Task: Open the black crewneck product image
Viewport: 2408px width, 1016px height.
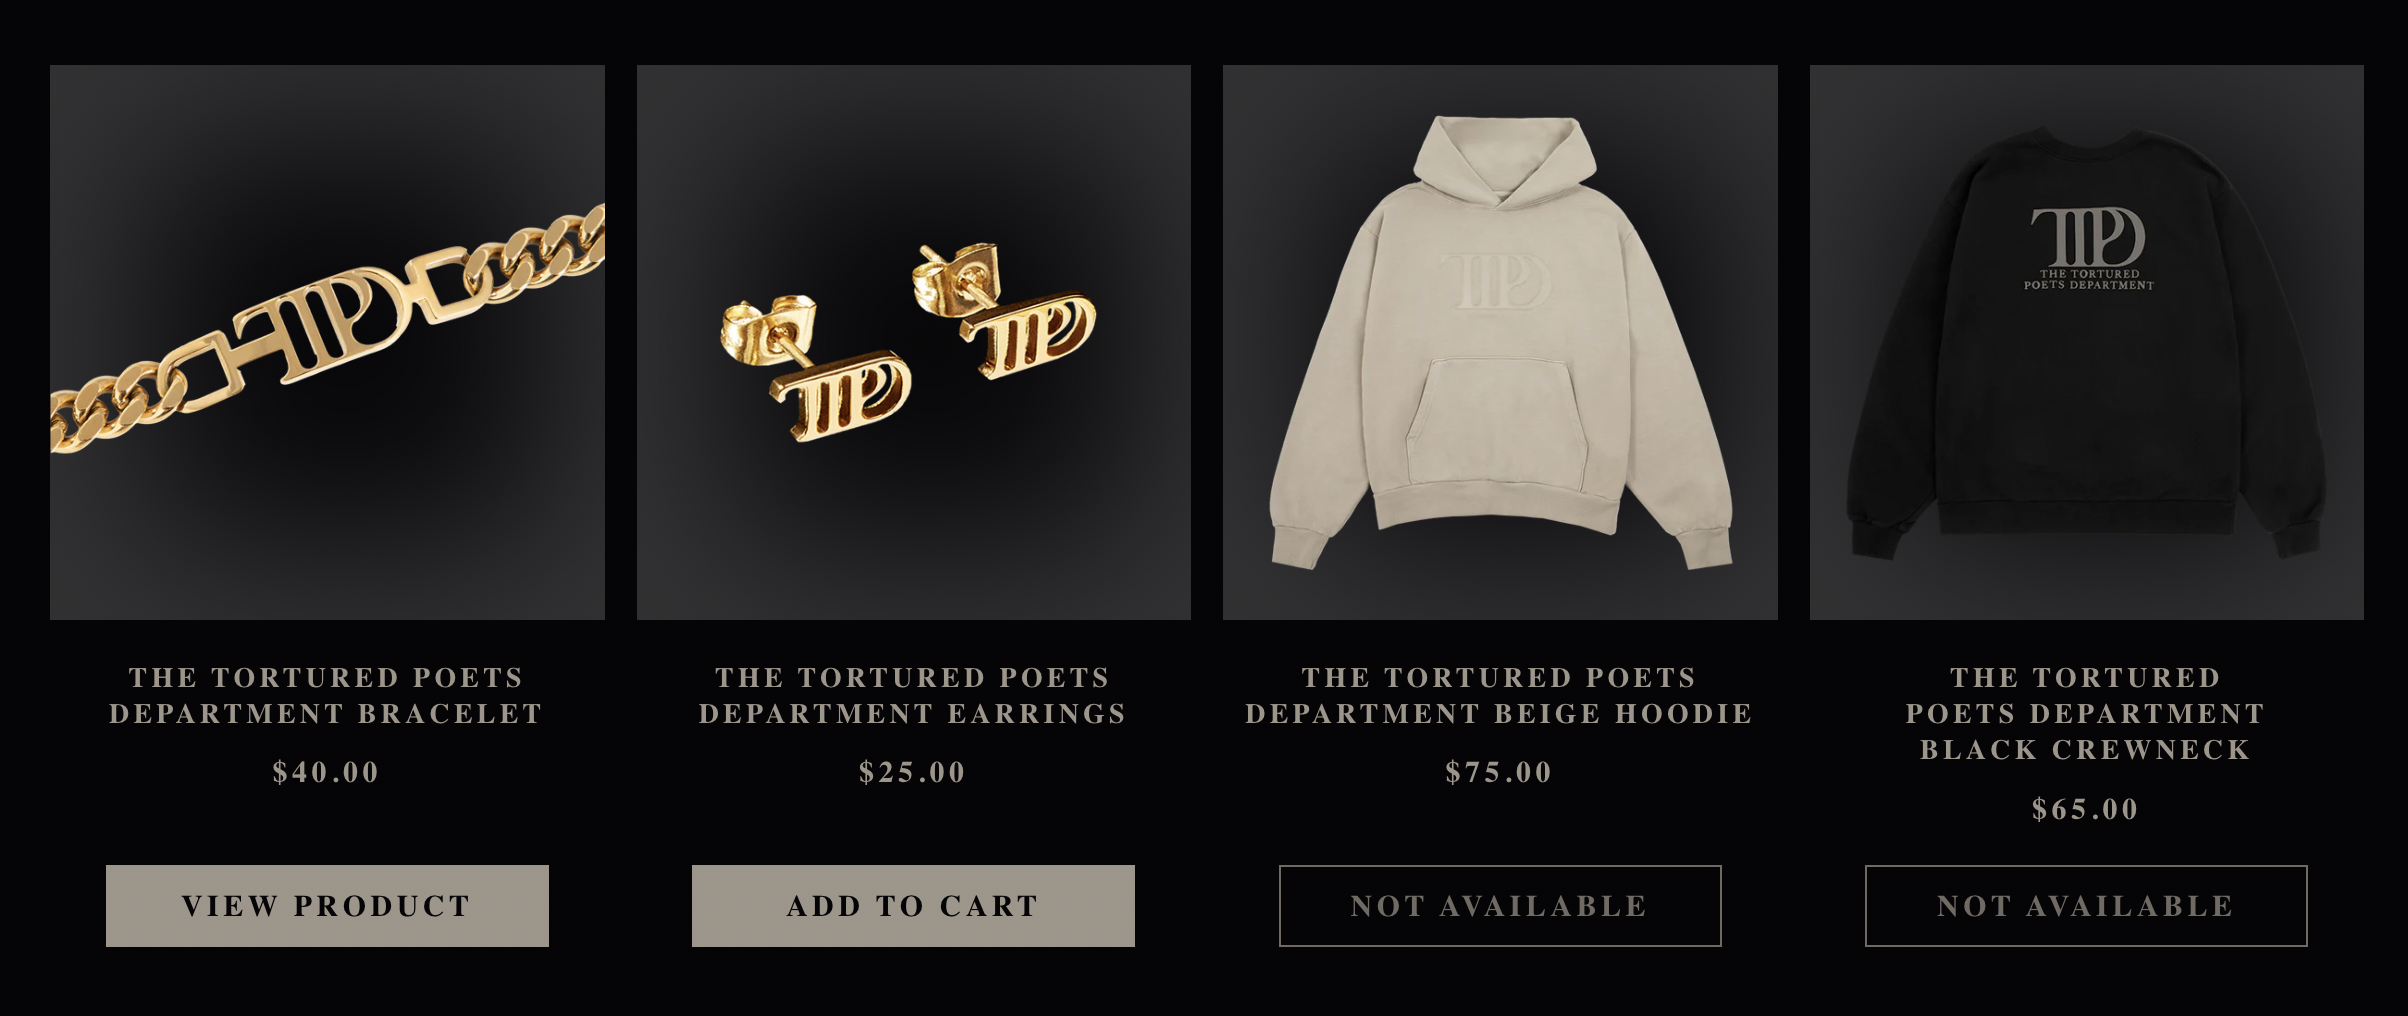Action: pyautogui.click(x=2087, y=342)
